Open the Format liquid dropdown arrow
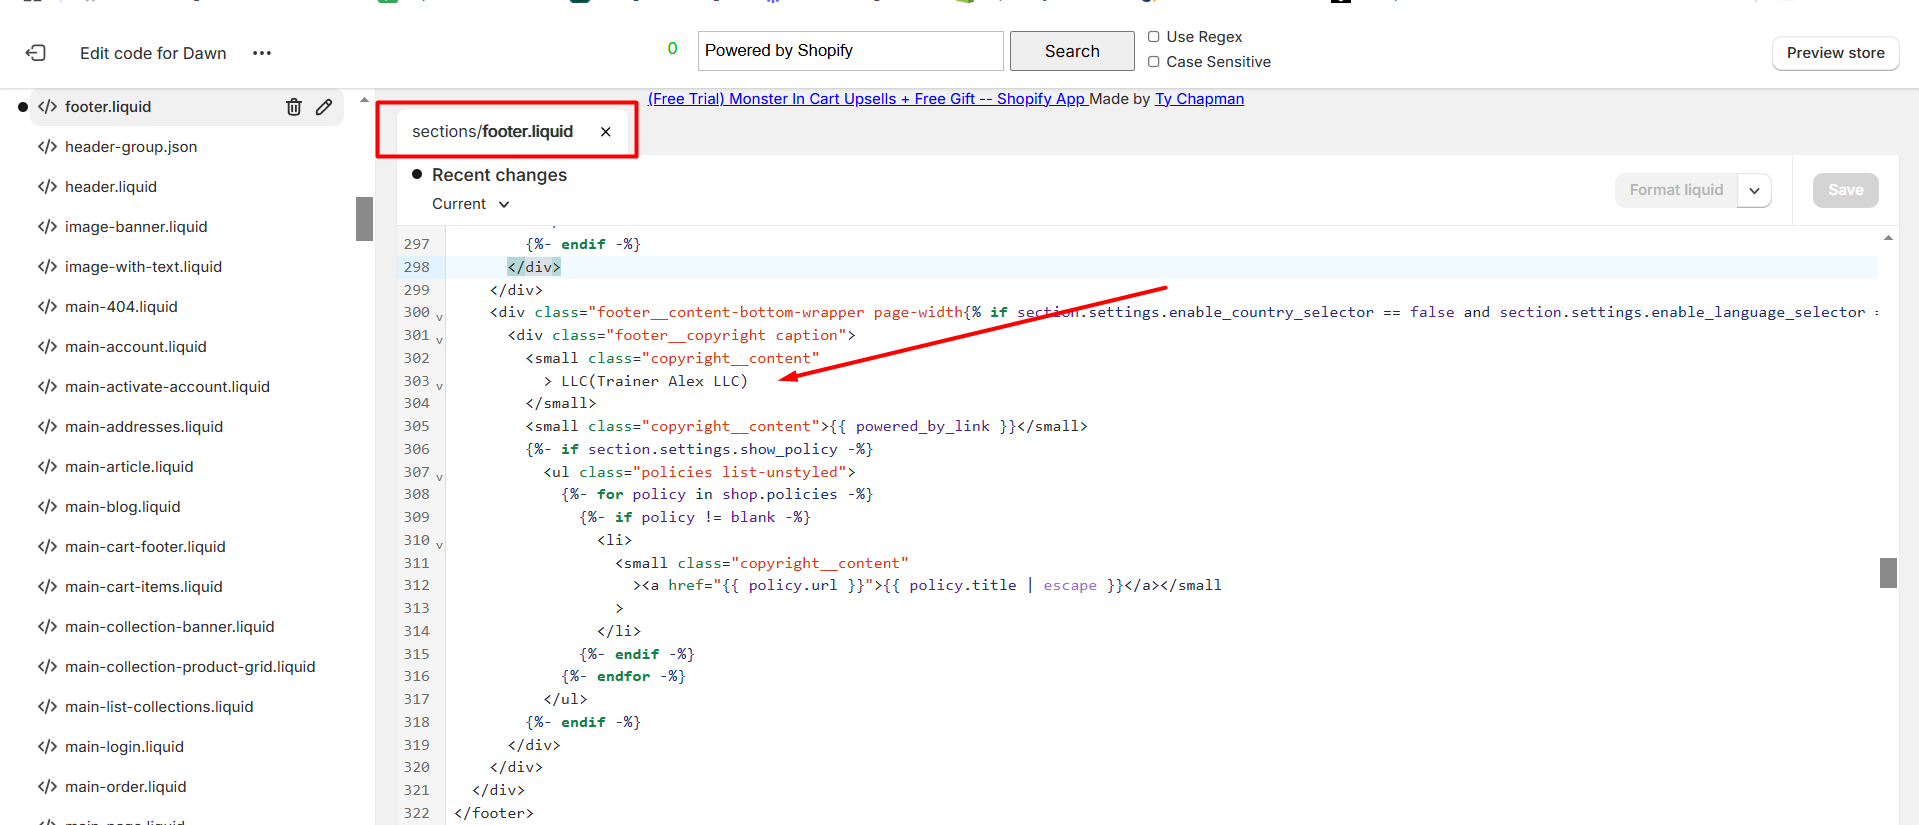 pos(1754,190)
